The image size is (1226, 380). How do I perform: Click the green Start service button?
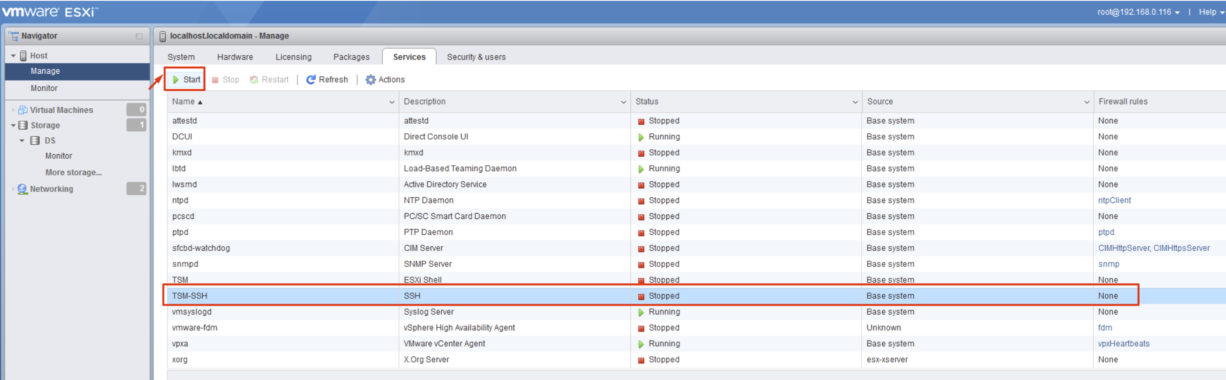pos(186,79)
